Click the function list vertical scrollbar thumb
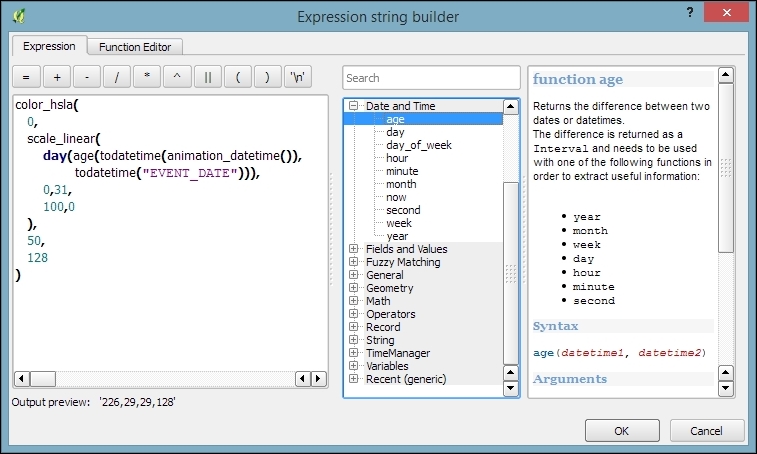The image size is (757, 454). coord(510,273)
